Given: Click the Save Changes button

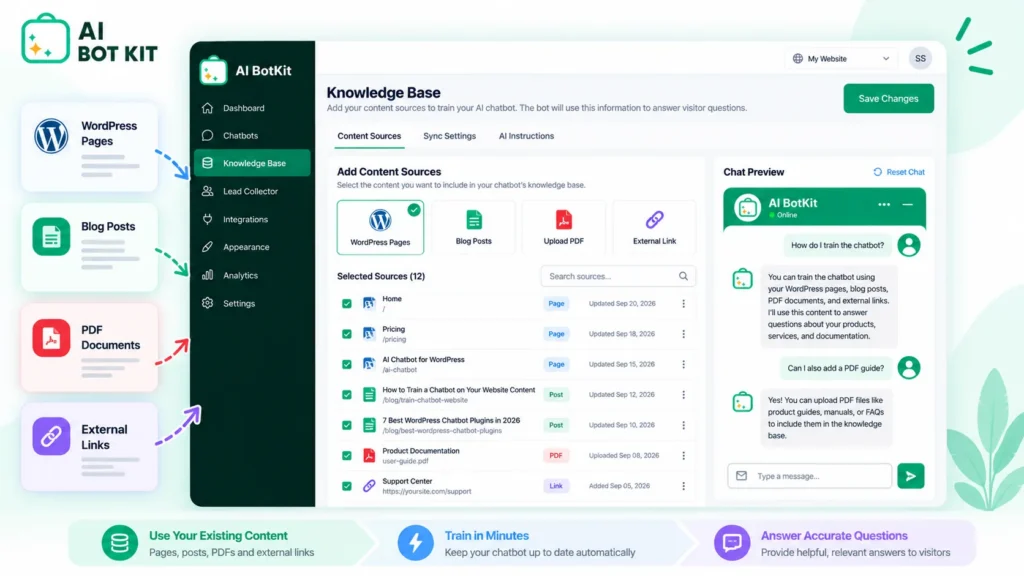Looking at the screenshot, I should pyautogui.click(x=888, y=99).
